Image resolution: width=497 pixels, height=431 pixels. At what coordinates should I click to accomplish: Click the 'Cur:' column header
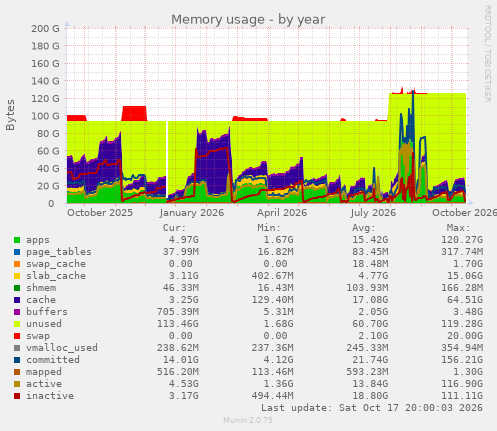(x=174, y=228)
